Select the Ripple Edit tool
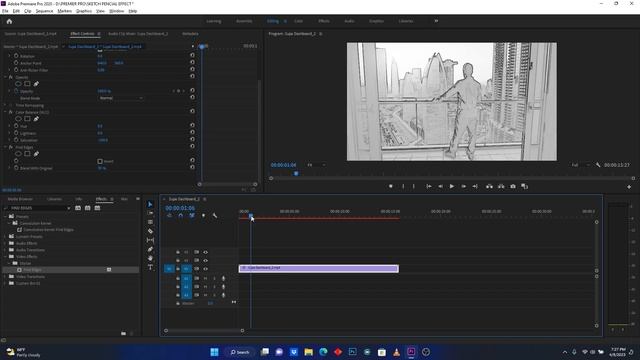 click(150, 222)
